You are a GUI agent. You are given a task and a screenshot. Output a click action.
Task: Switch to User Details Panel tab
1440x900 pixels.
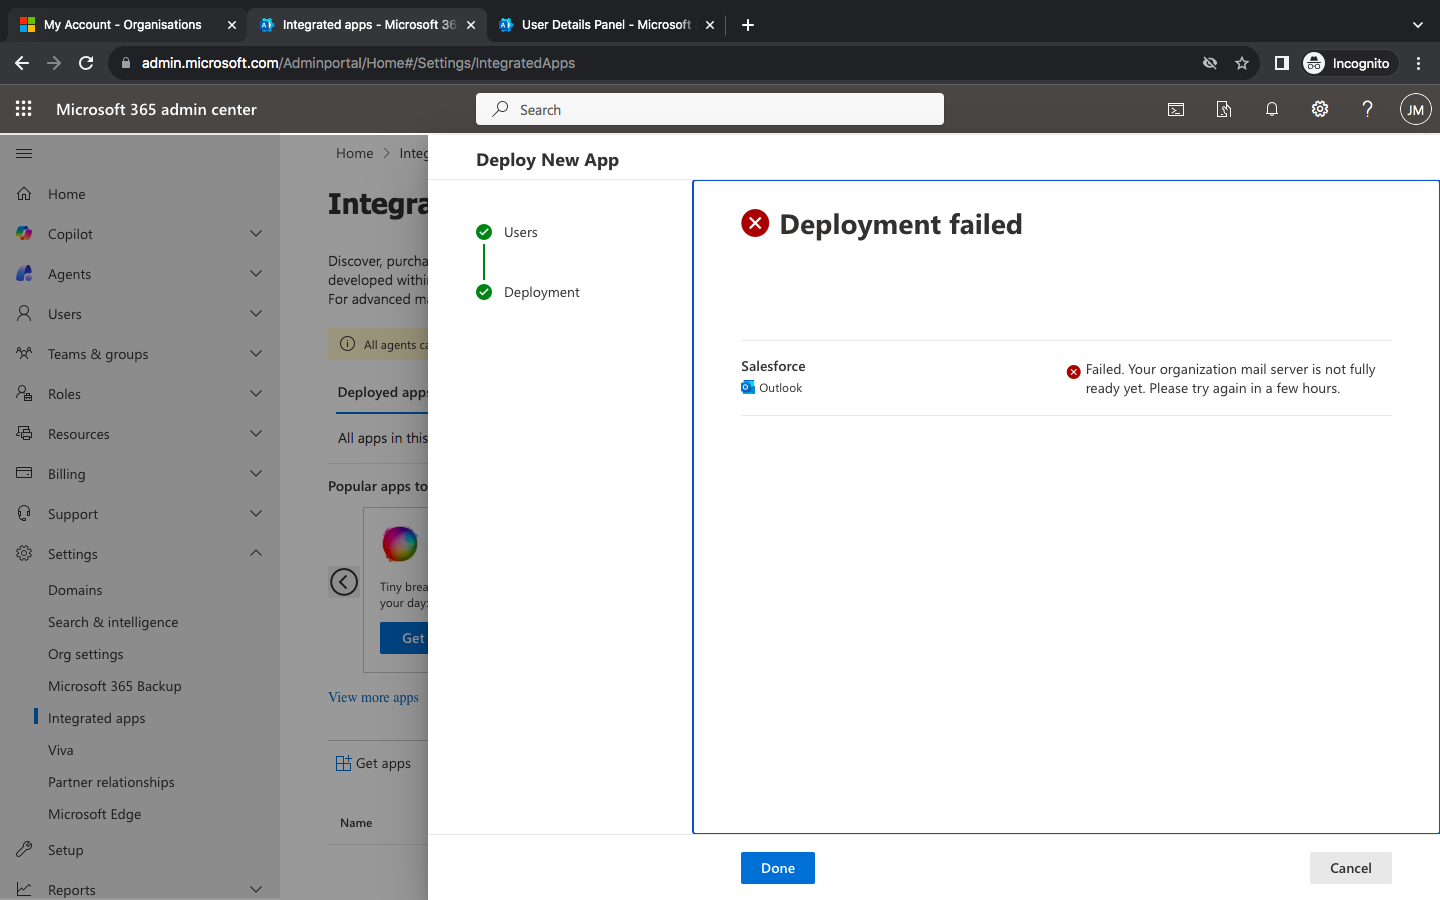coord(606,25)
